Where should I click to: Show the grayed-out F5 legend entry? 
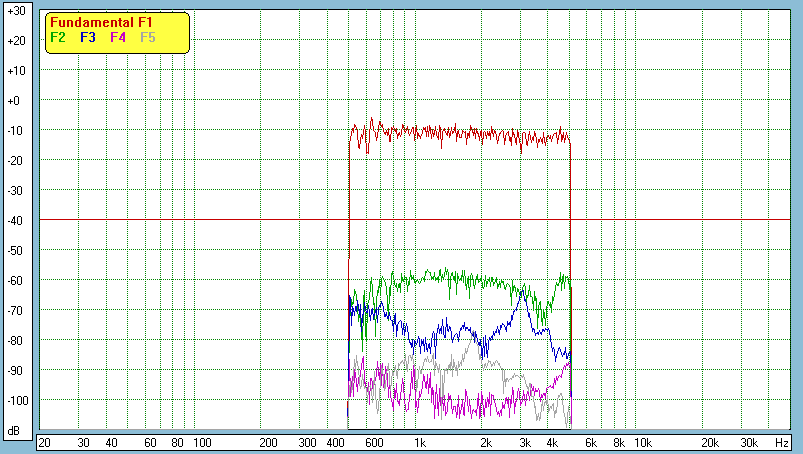point(148,37)
